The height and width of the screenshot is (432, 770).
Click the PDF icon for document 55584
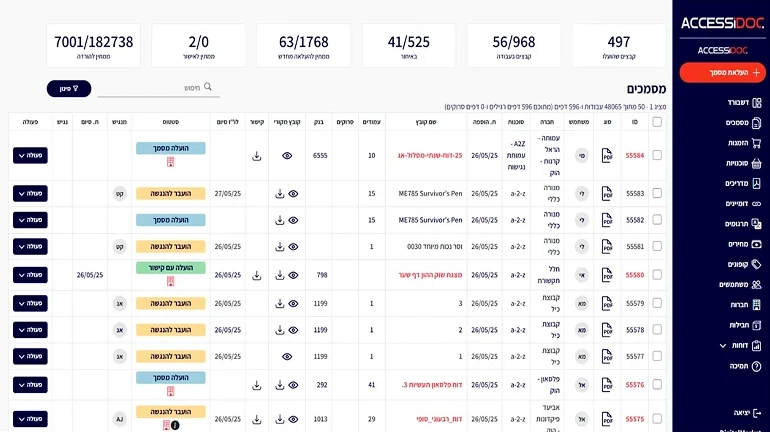click(607, 156)
